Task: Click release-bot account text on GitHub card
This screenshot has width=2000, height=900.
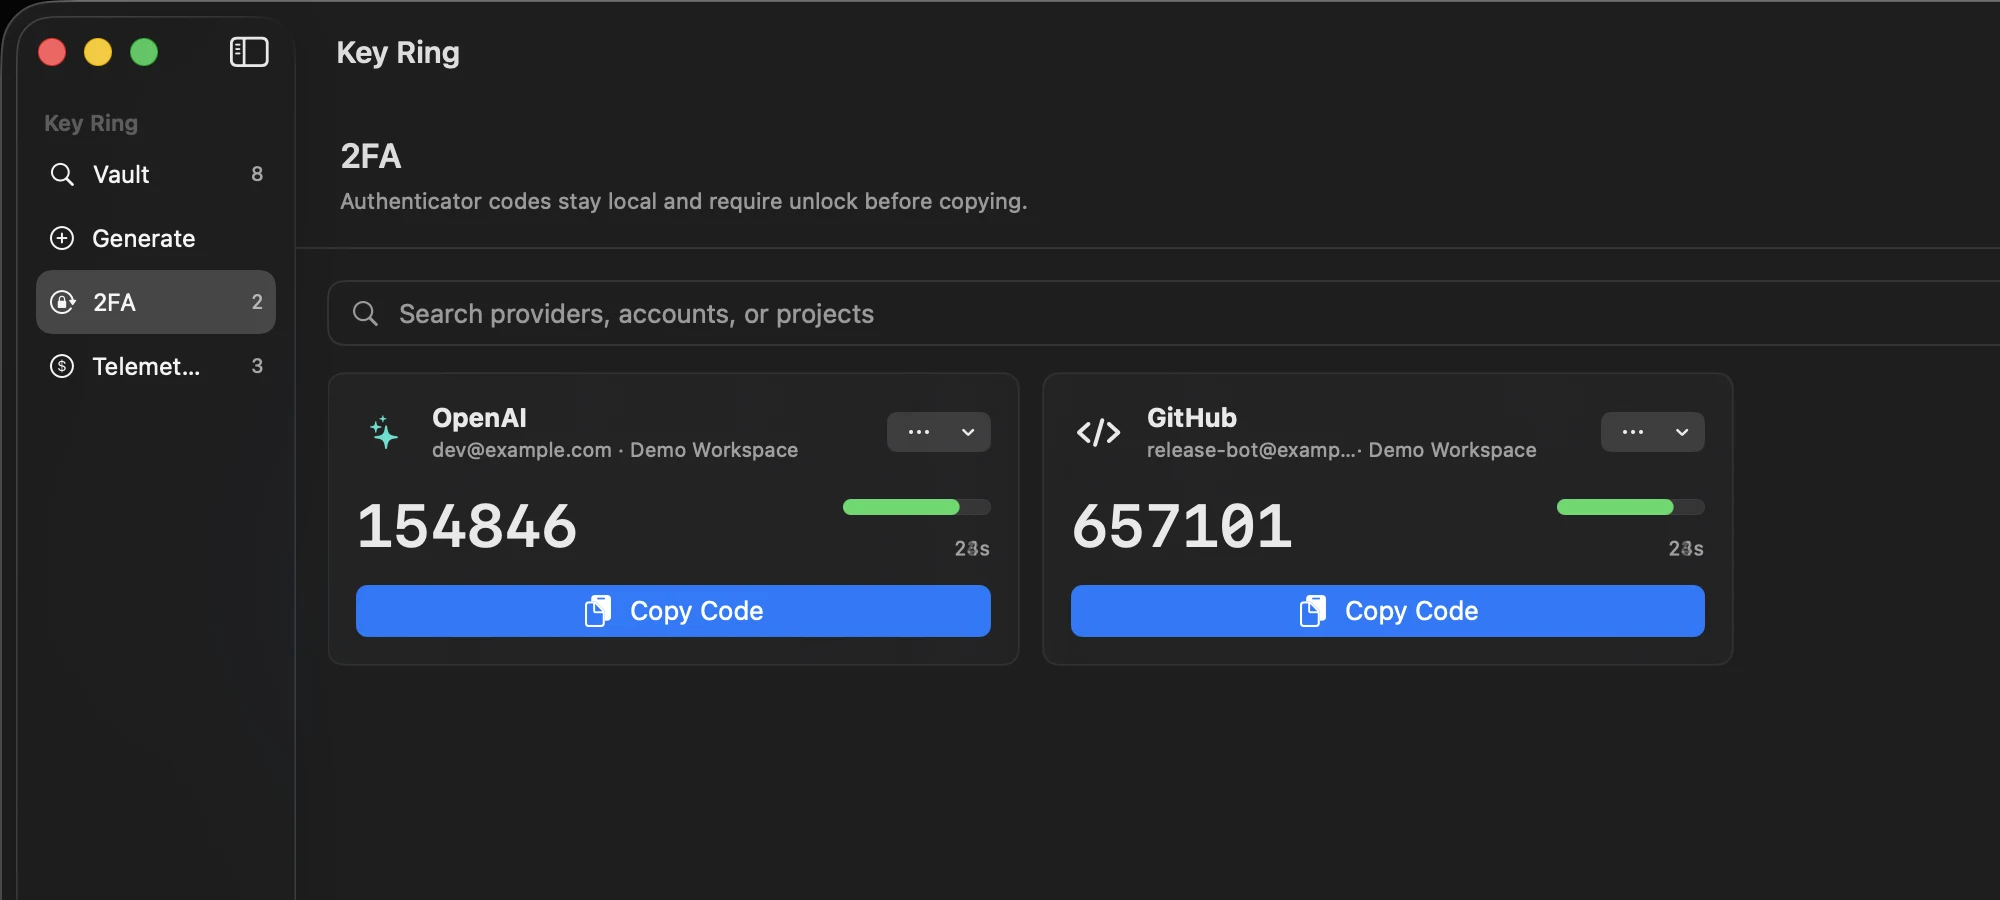Action: pos(1252,450)
